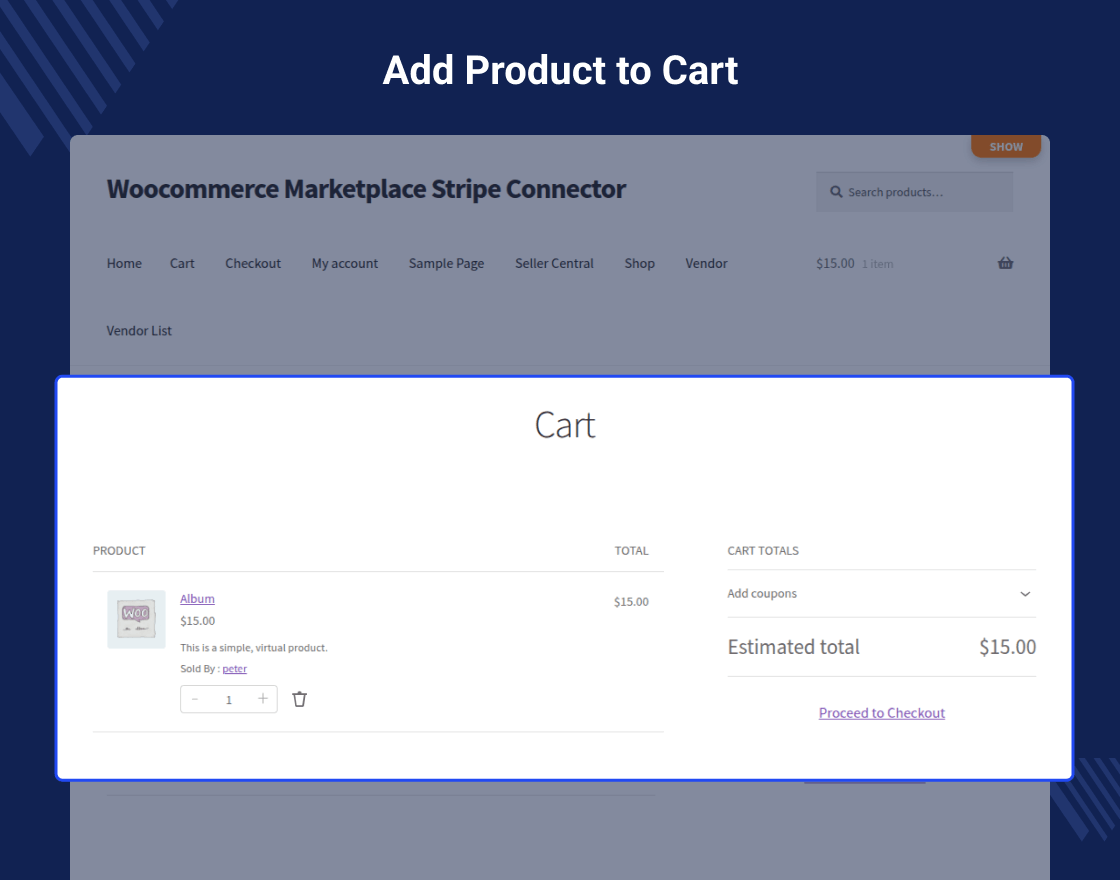The image size is (1120, 880).
Task: Click the search magnifier icon
Action: point(836,192)
